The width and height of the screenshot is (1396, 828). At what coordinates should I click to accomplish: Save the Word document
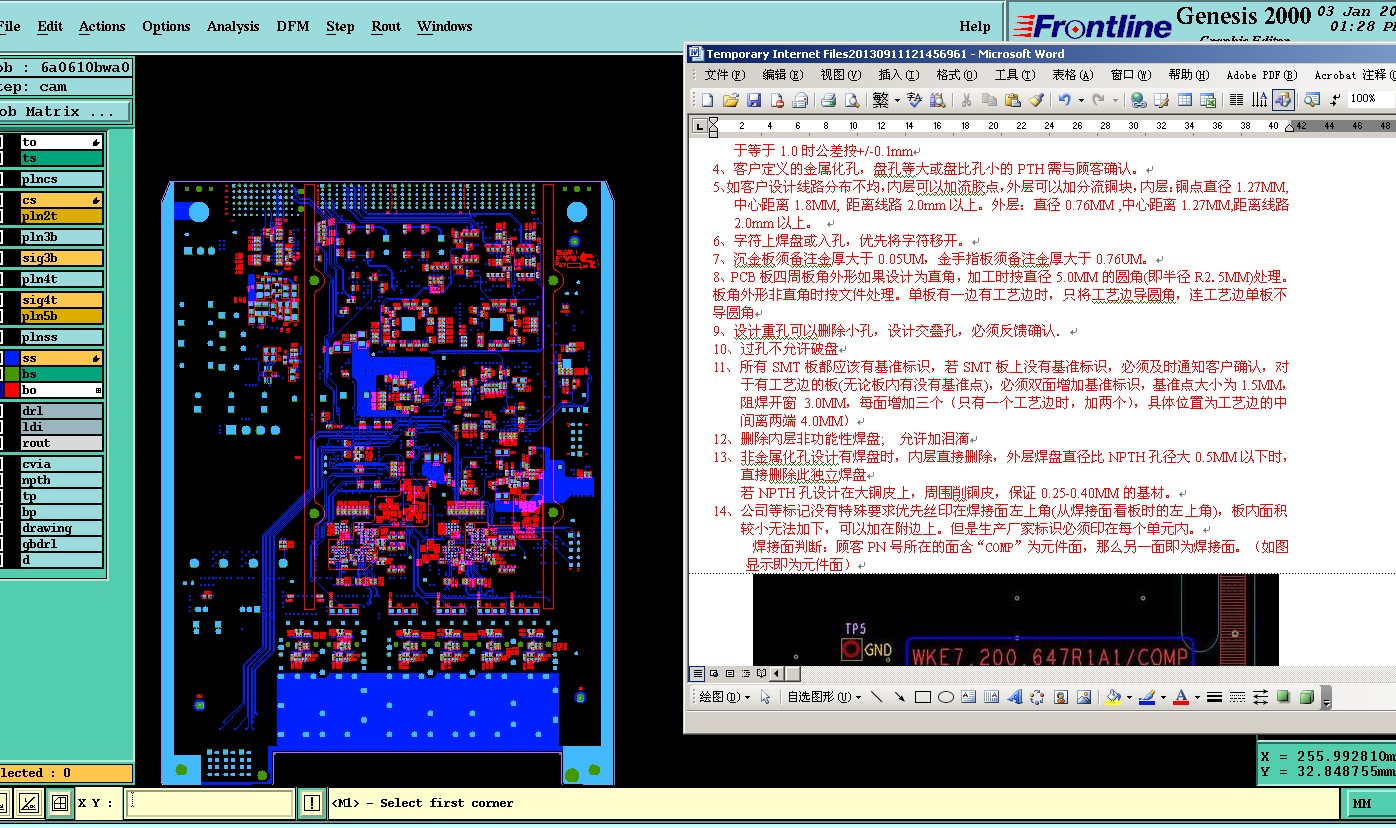[754, 99]
